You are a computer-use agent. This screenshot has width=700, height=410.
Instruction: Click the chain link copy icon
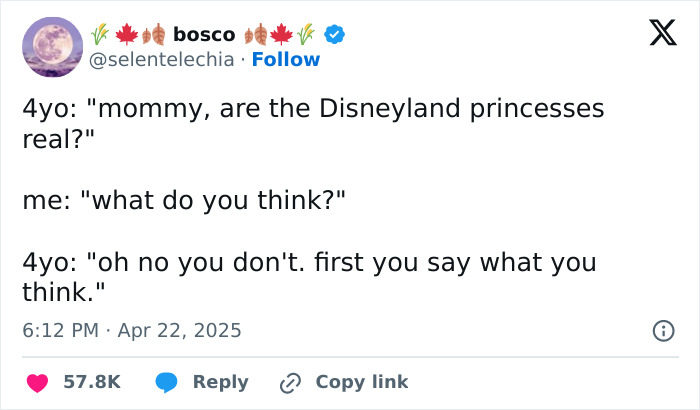[x=292, y=382]
